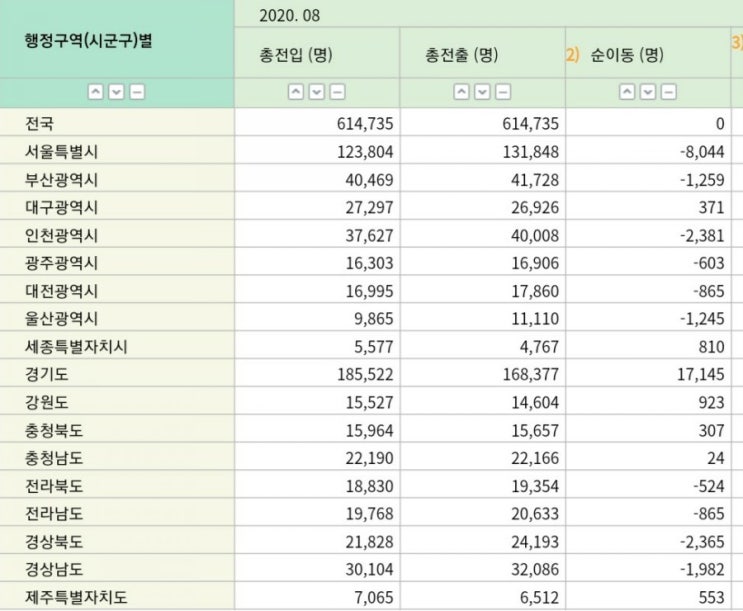Open footnote 2) beside 순이동 header

coord(572,55)
